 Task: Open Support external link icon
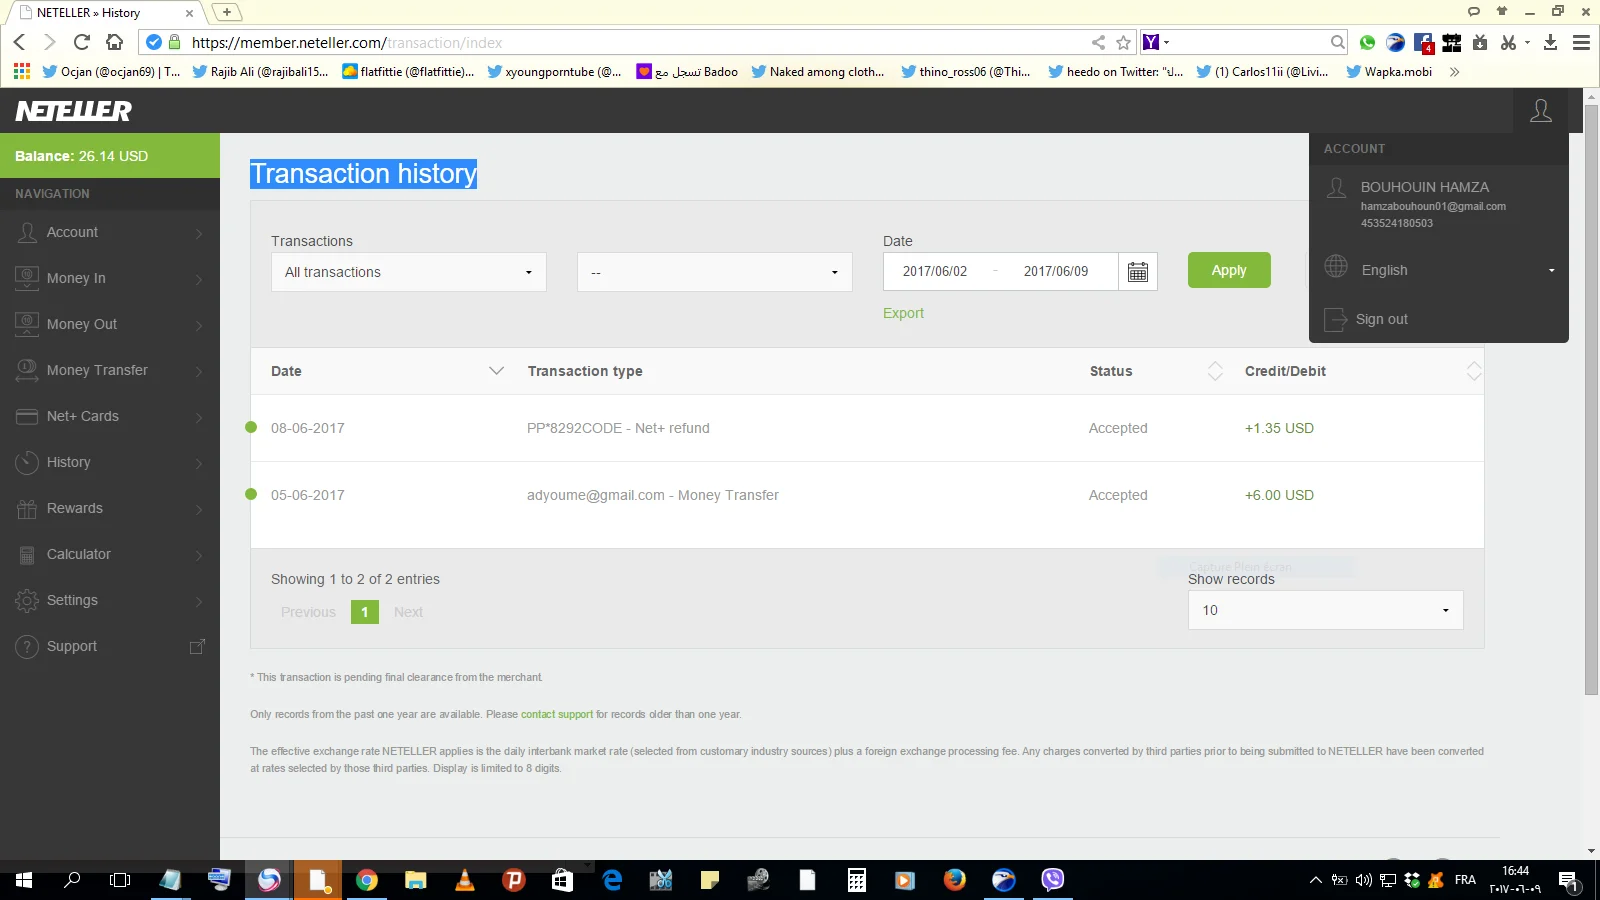click(197, 647)
